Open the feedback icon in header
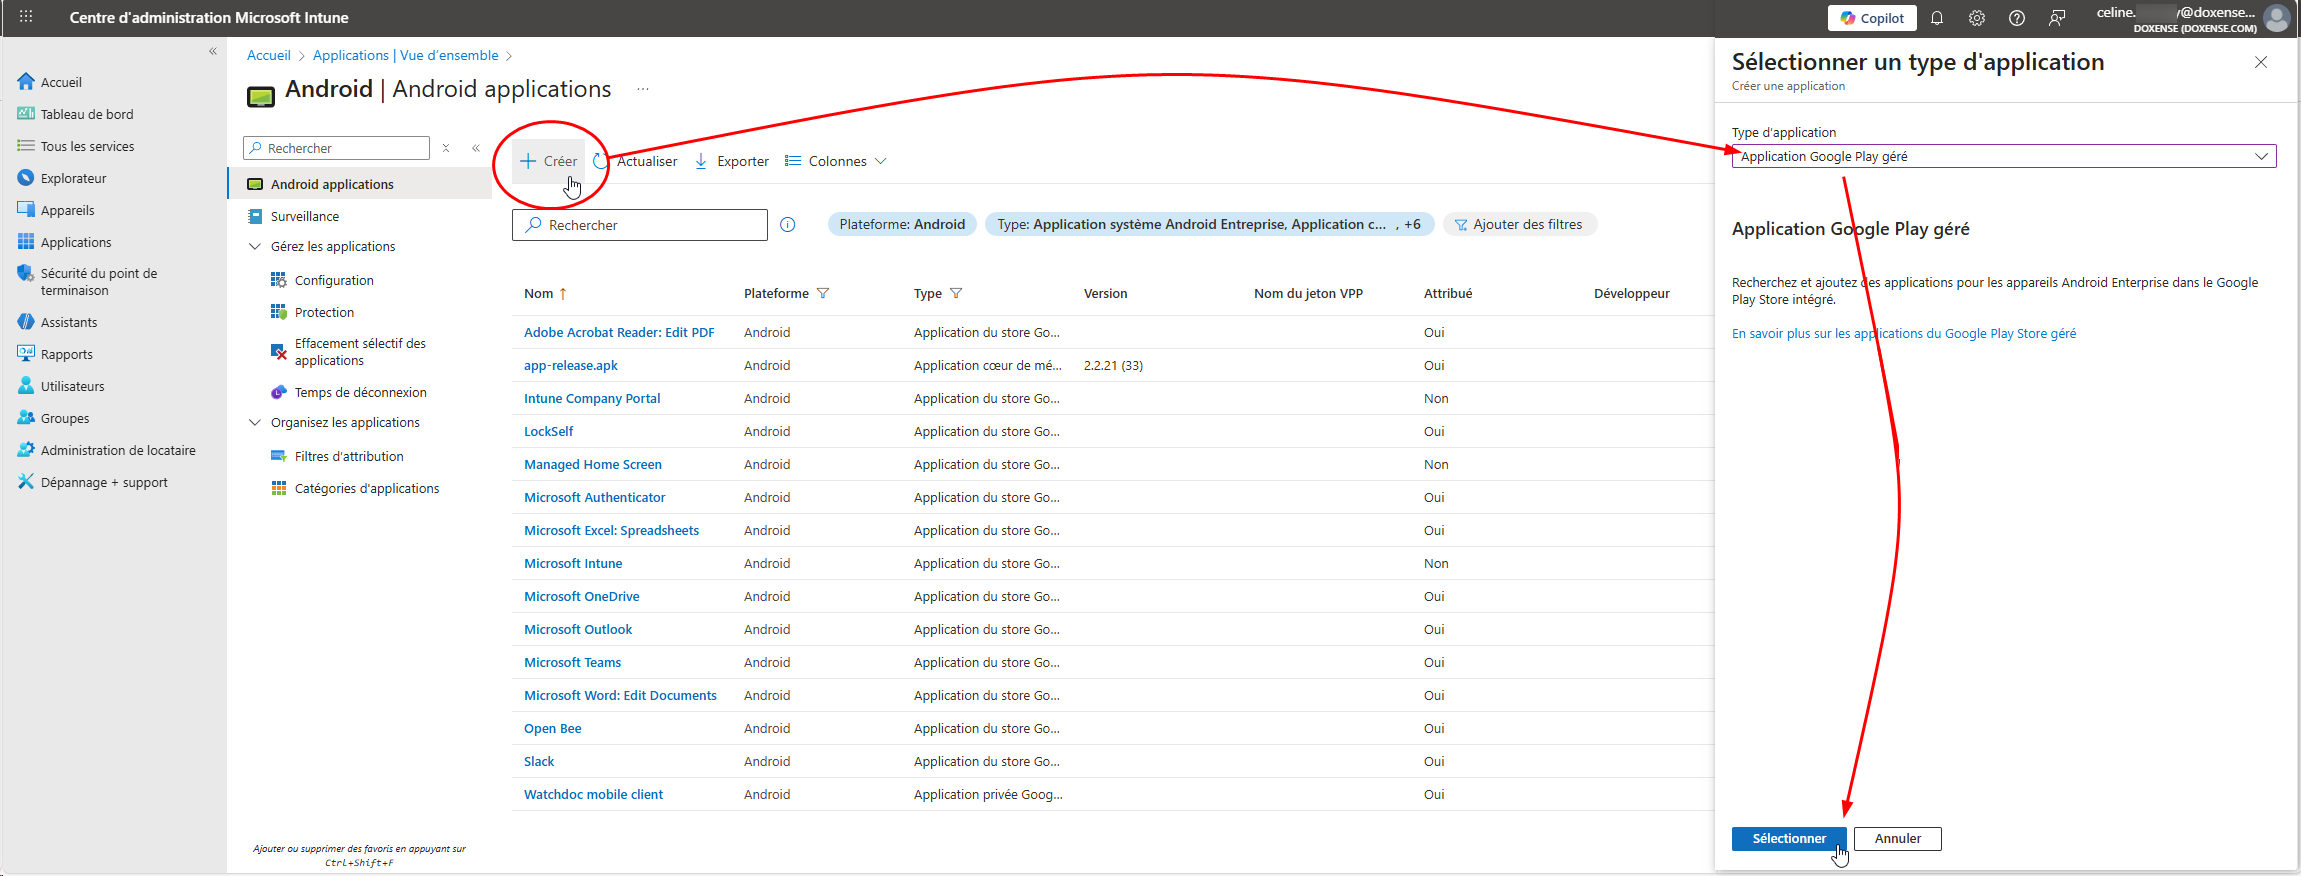The width and height of the screenshot is (2301, 876). click(x=2057, y=18)
